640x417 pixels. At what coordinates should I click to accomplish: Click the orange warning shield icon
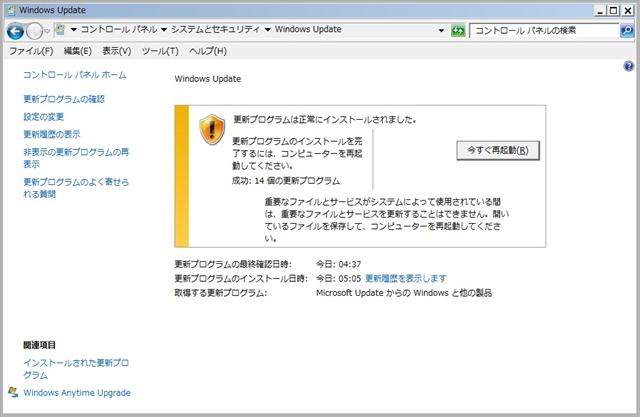(212, 130)
